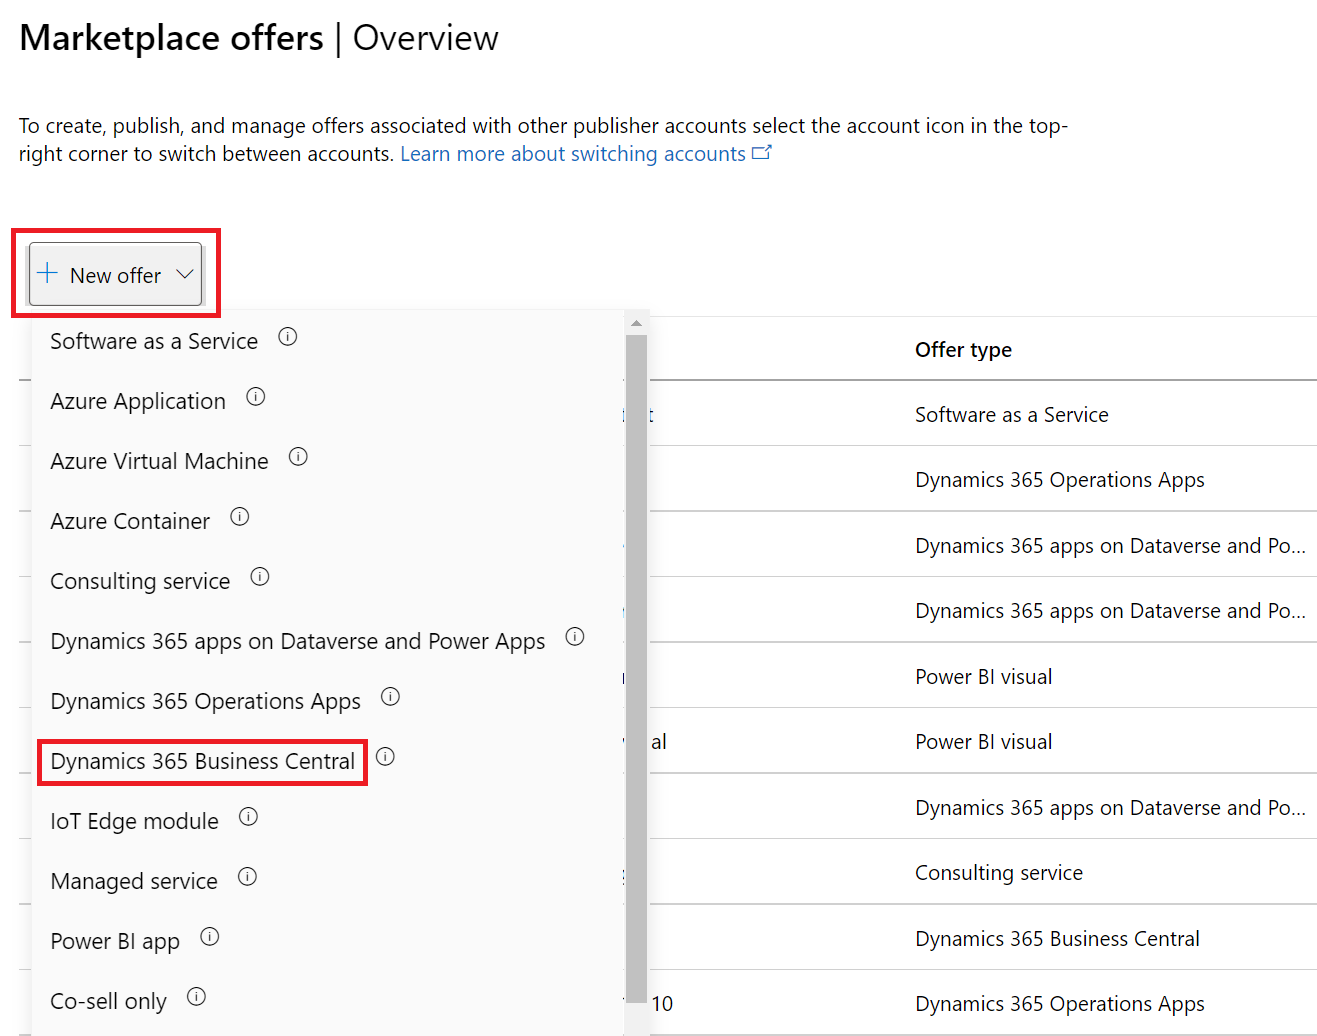The image size is (1317, 1036).
Task: Pick Managed service from the offer list
Action: (134, 882)
